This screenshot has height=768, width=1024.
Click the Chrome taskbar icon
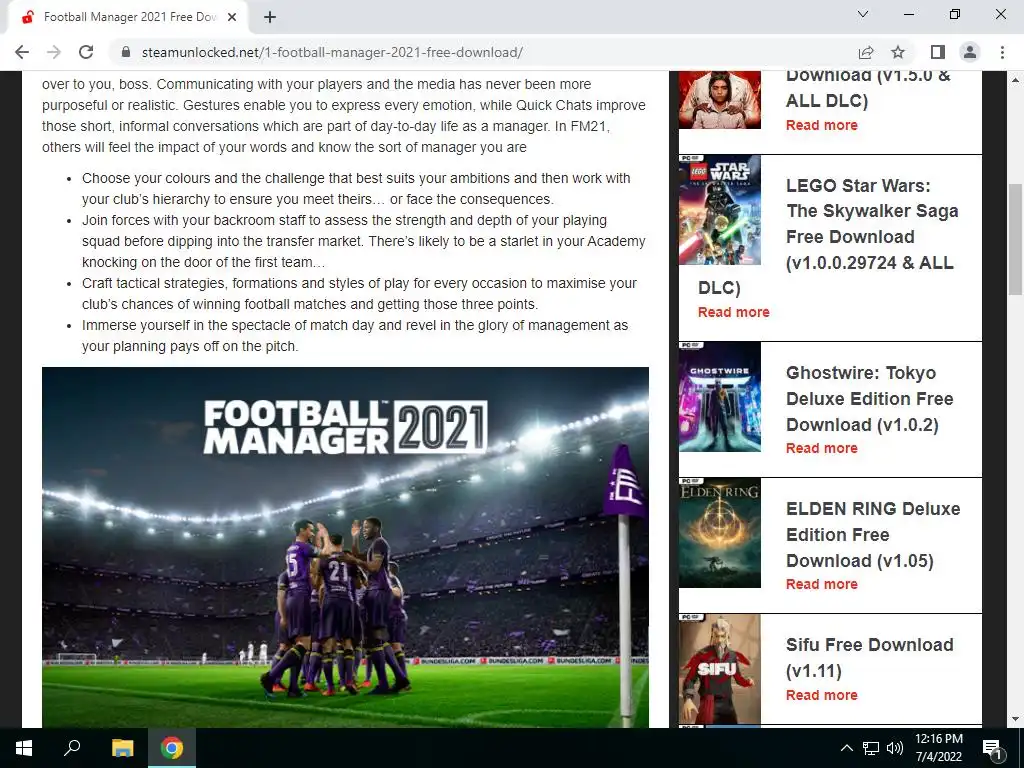(x=172, y=748)
